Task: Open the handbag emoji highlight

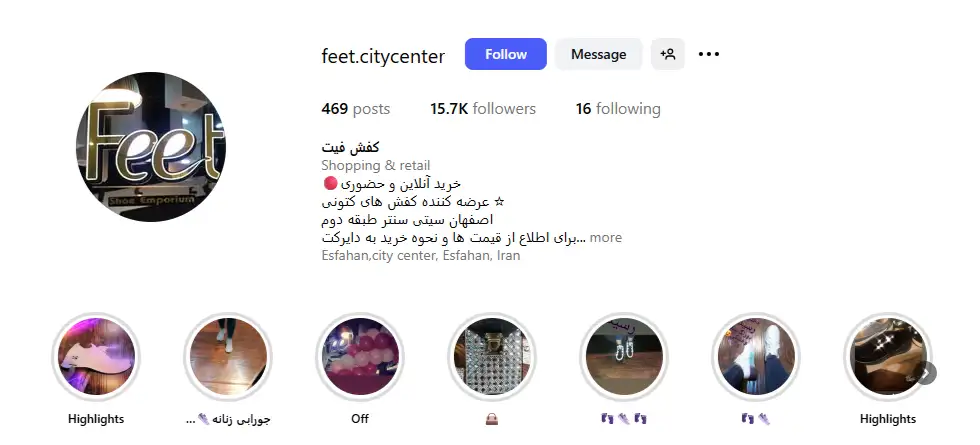Action: click(492, 357)
